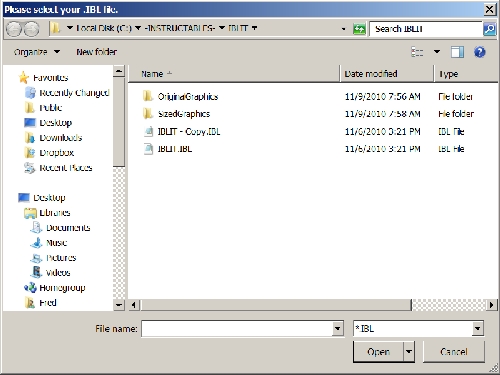This screenshot has width=500, height=375.
Task: Select the IBLIT - Copy.IBL file name
Action: coord(189,132)
